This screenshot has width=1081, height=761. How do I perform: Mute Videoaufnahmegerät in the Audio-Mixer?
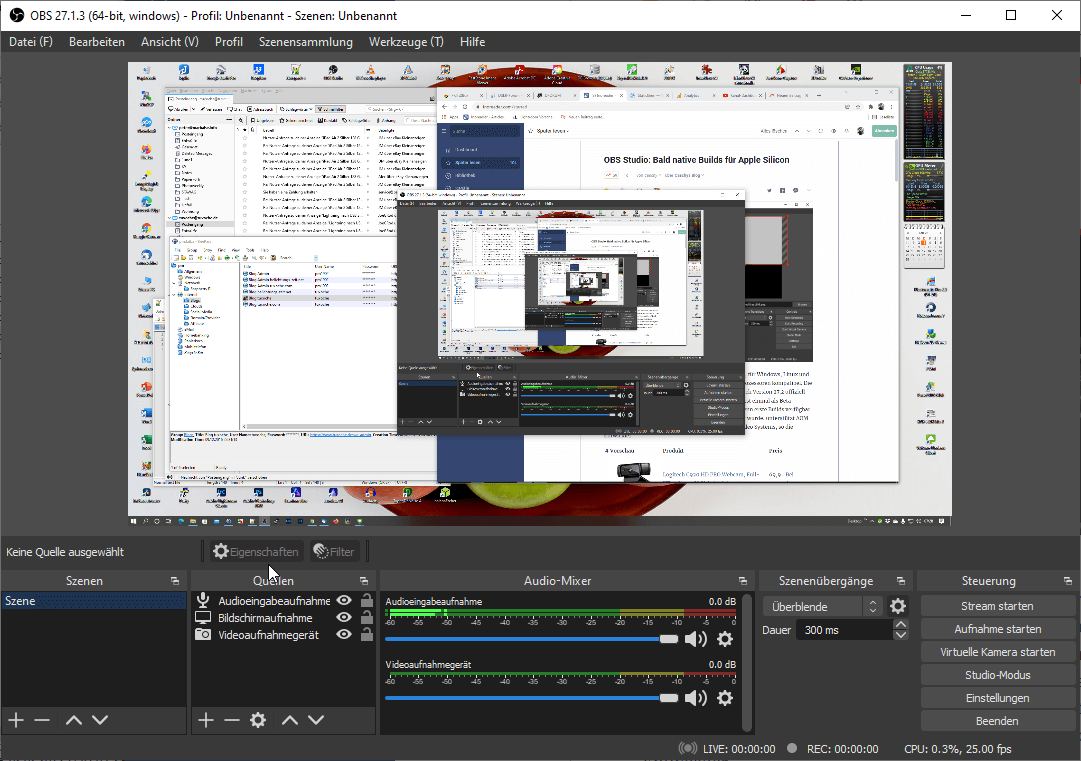point(696,698)
